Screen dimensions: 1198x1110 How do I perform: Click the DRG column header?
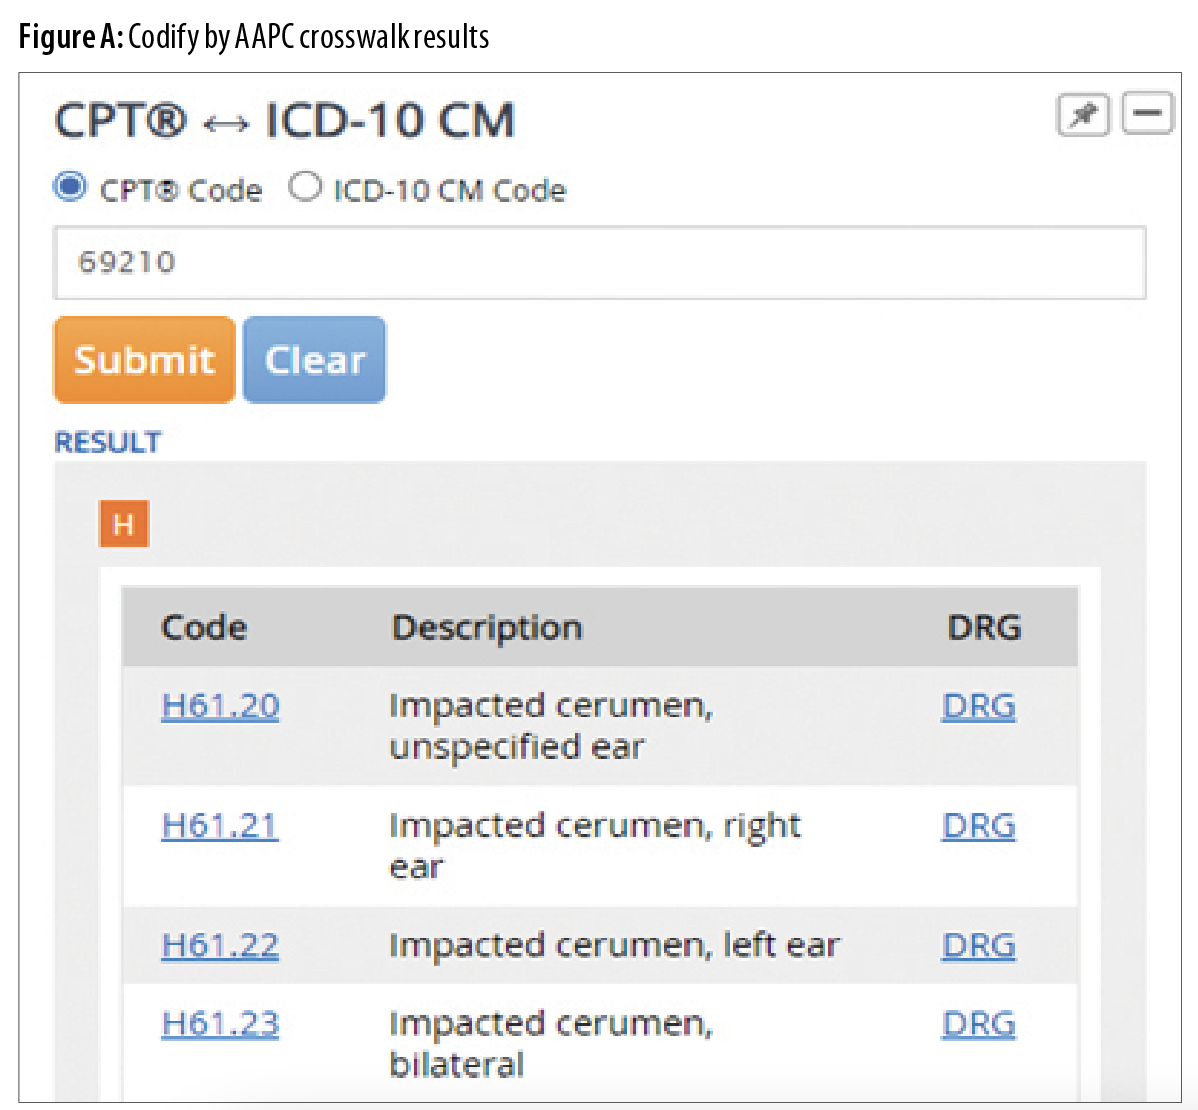pyautogui.click(x=983, y=628)
